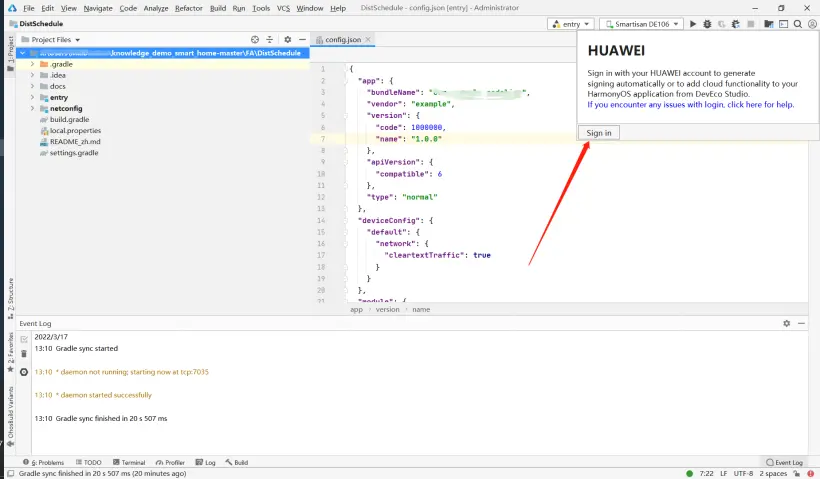This screenshot has height=479, width=820.
Task: Click the locate-opened-file target icon
Action: coord(255,40)
